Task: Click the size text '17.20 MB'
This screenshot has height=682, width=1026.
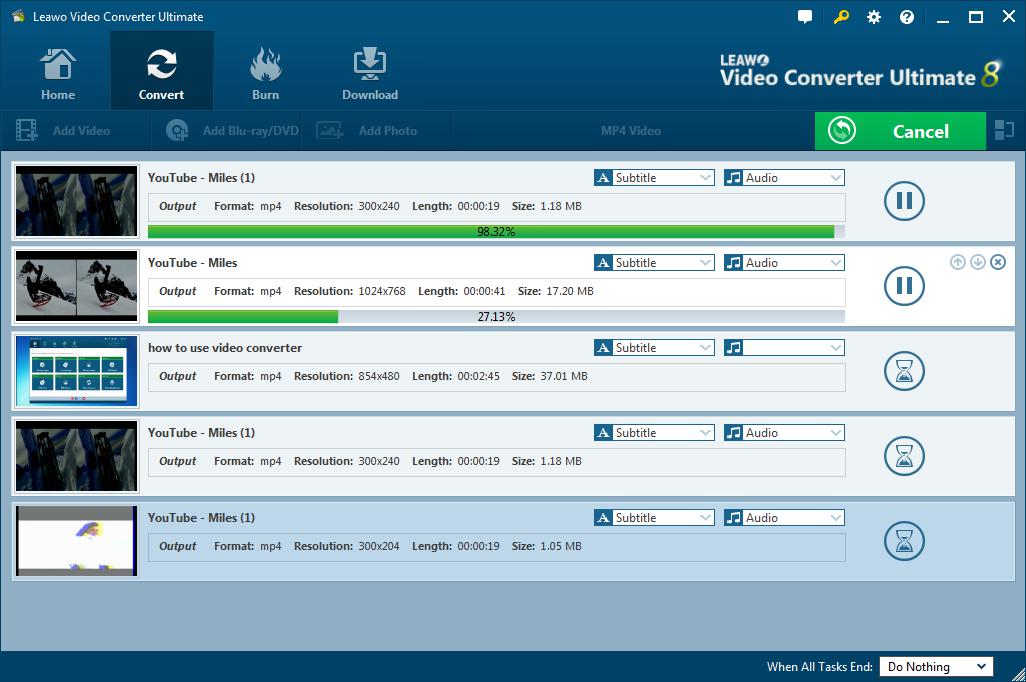Action: point(570,291)
